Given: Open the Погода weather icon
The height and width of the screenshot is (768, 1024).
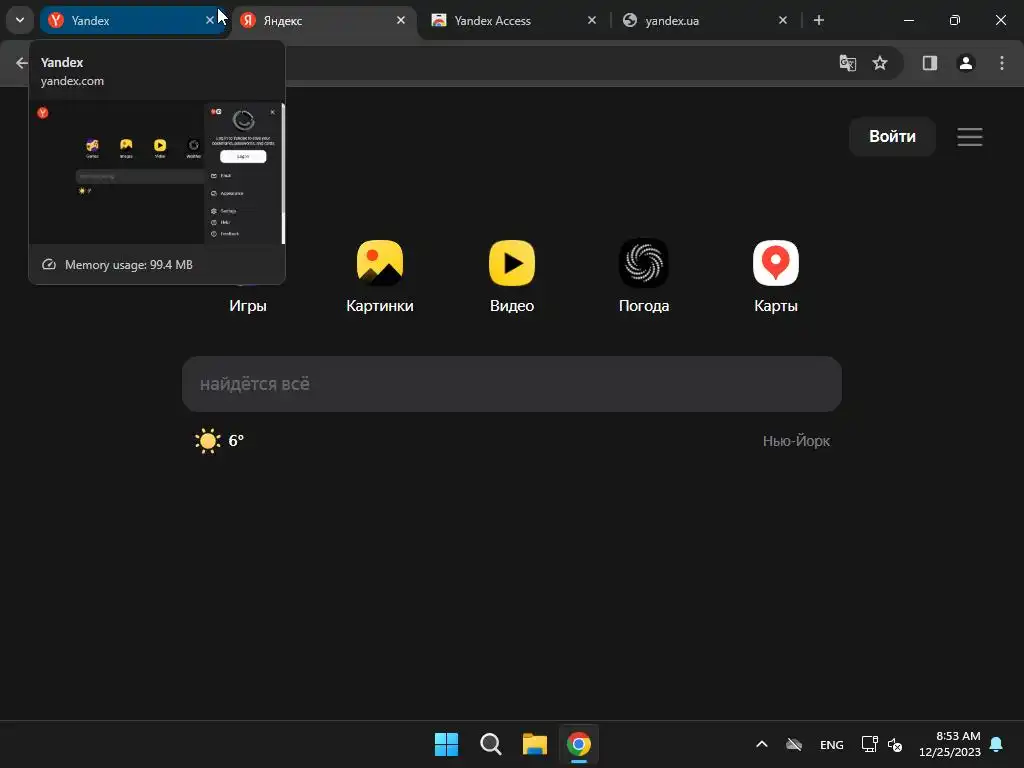Looking at the screenshot, I should tap(644, 263).
